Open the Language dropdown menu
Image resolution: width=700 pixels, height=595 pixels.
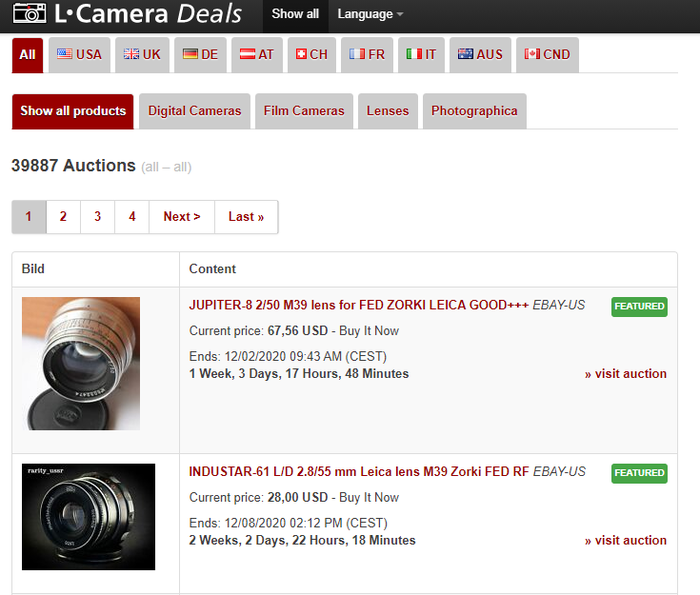pos(370,14)
